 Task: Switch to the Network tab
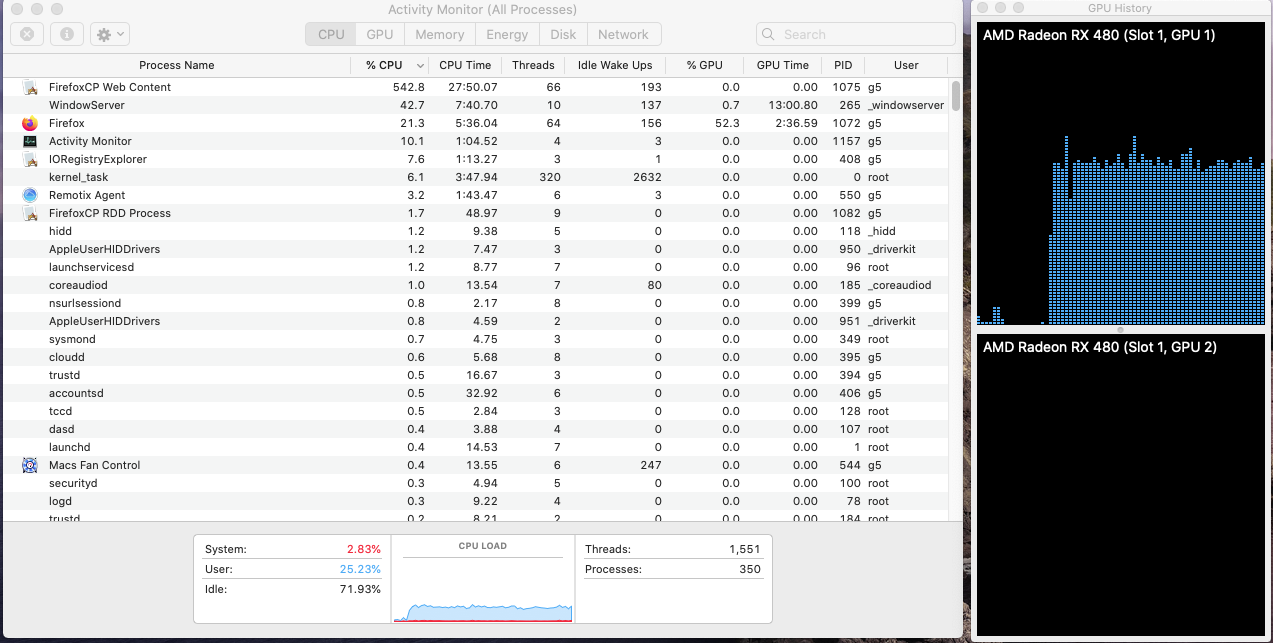[x=623, y=34]
